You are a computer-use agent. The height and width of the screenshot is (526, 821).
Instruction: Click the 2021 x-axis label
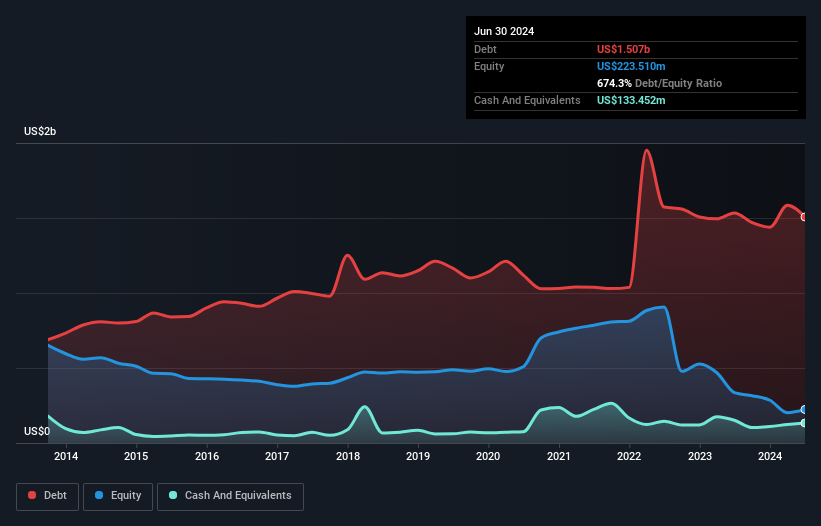[559, 456]
